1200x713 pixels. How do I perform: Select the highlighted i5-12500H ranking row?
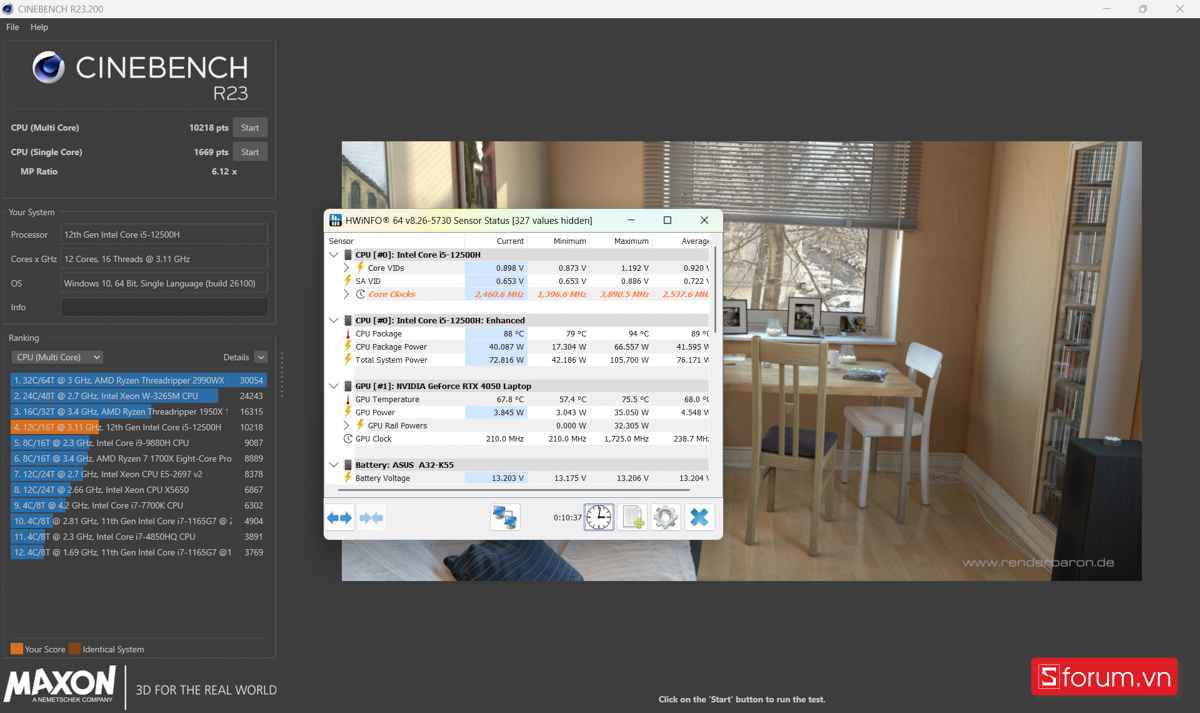point(138,427)
